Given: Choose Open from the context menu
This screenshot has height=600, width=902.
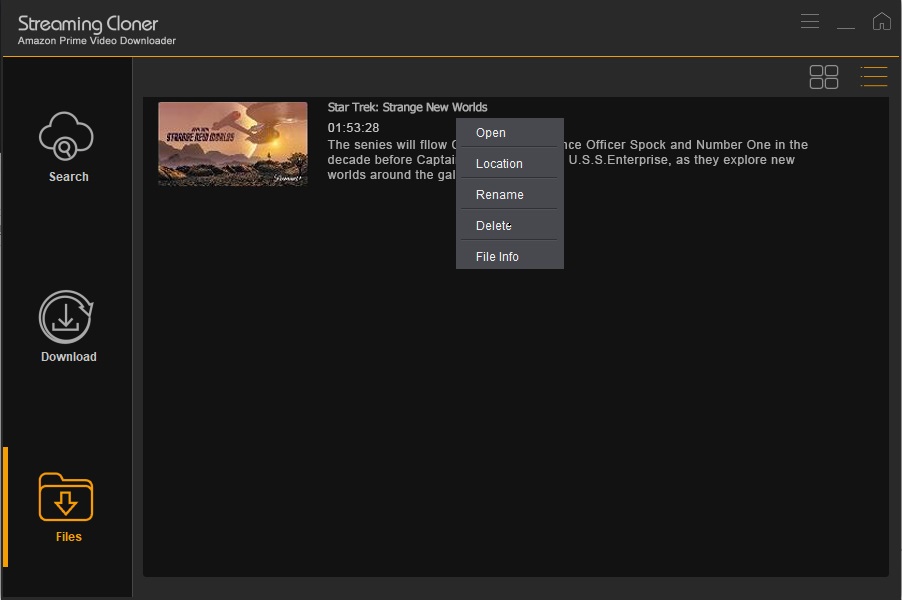Looking at the screenshot, I should coord(510,132).
